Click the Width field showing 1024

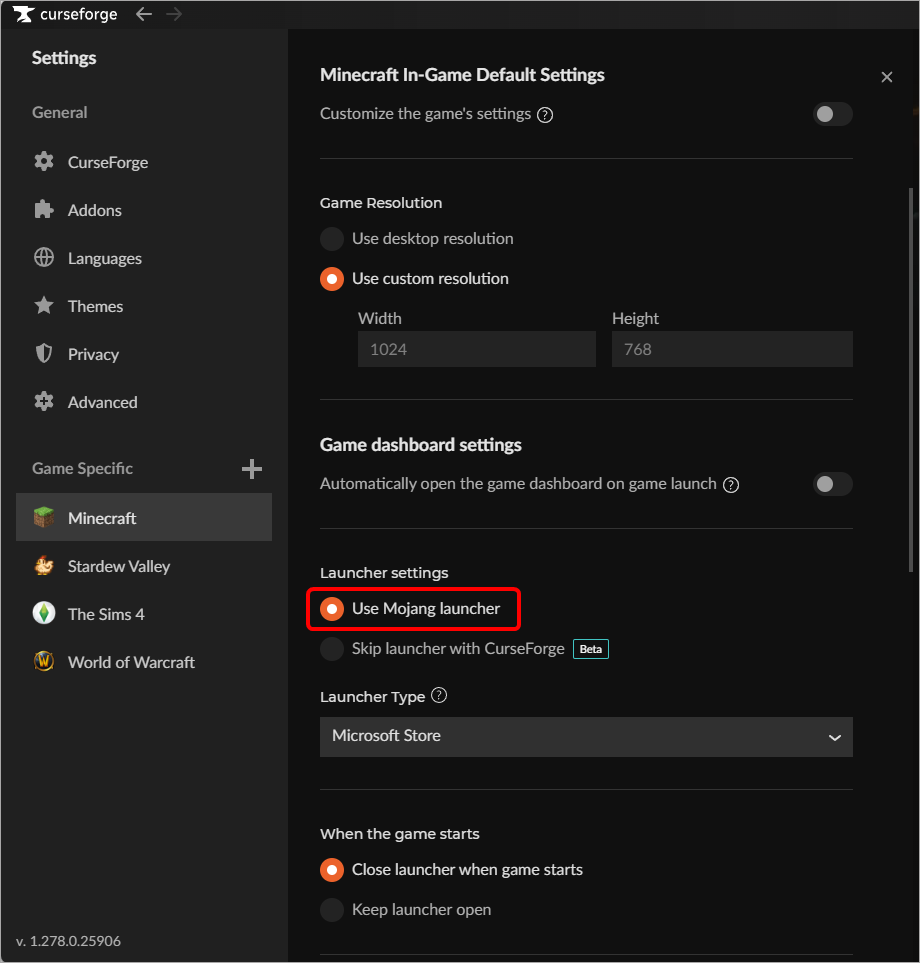[477, 349]
